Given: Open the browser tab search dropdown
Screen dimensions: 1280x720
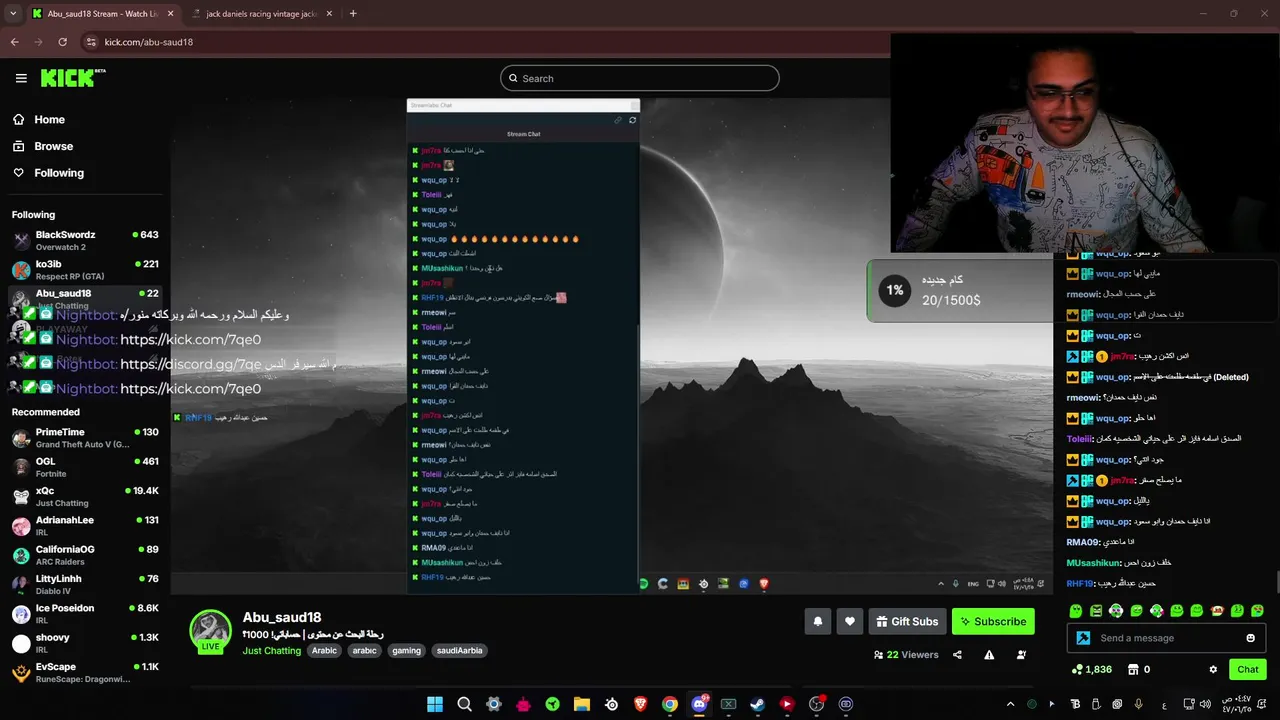Looking at the screenshot, I should pyautogui.click(x=12, y=14).
